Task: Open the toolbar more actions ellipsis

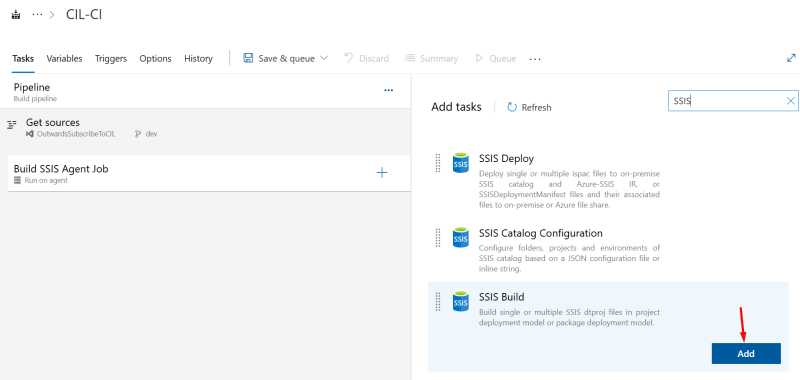Action: (x=535, y=59)
